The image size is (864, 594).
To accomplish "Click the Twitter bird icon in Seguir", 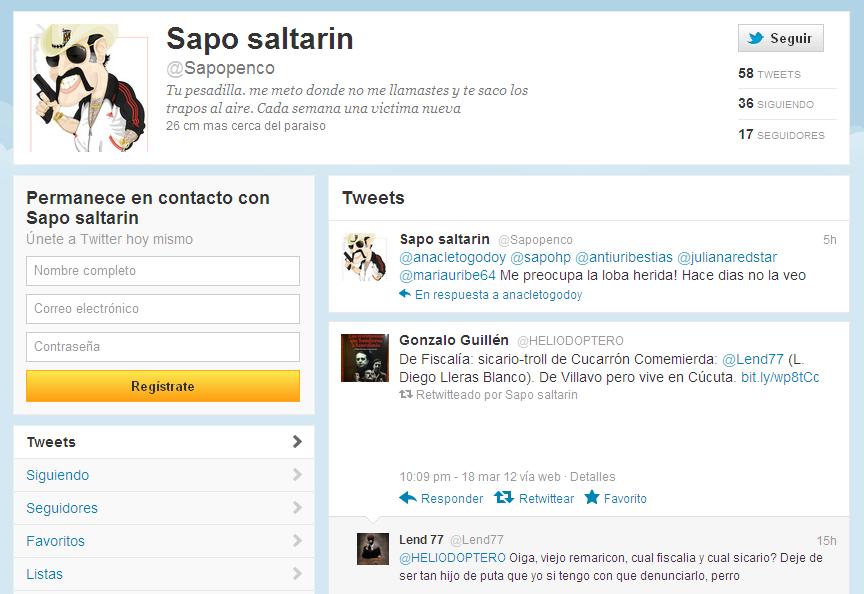I will [755, 38].
